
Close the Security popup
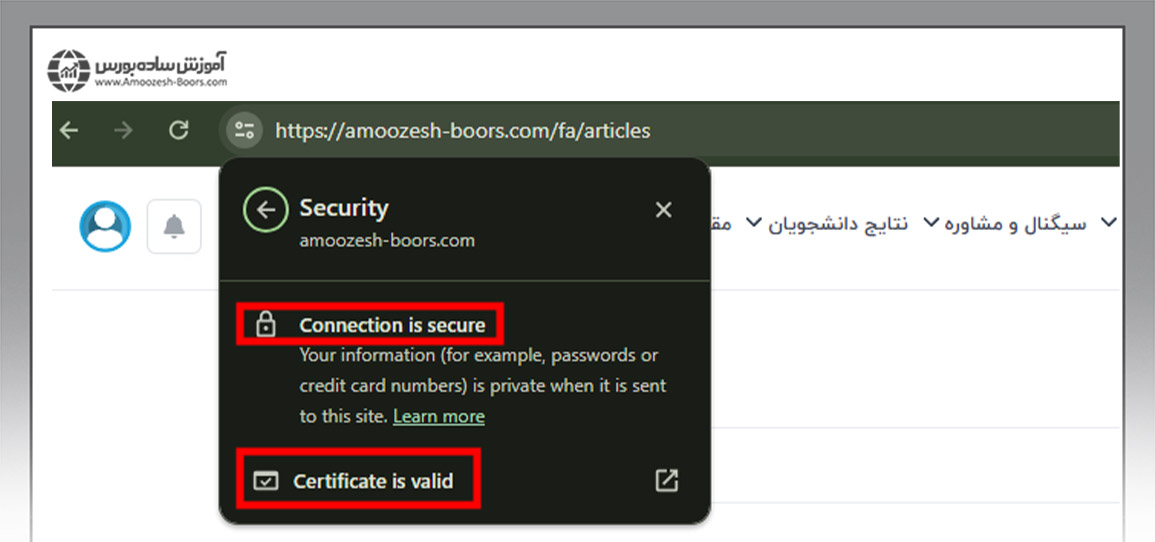[663, 210]
